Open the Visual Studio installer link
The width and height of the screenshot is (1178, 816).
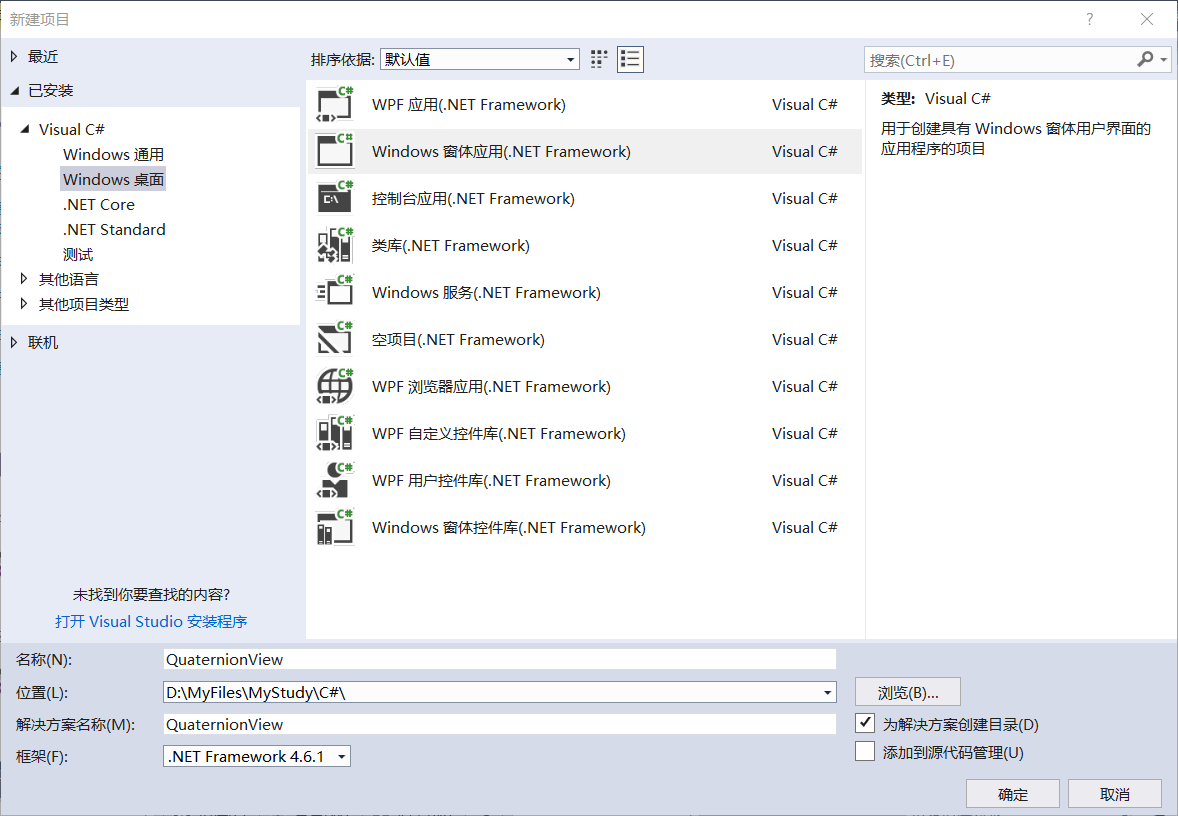pyautogui.click(x=151, y=621)
